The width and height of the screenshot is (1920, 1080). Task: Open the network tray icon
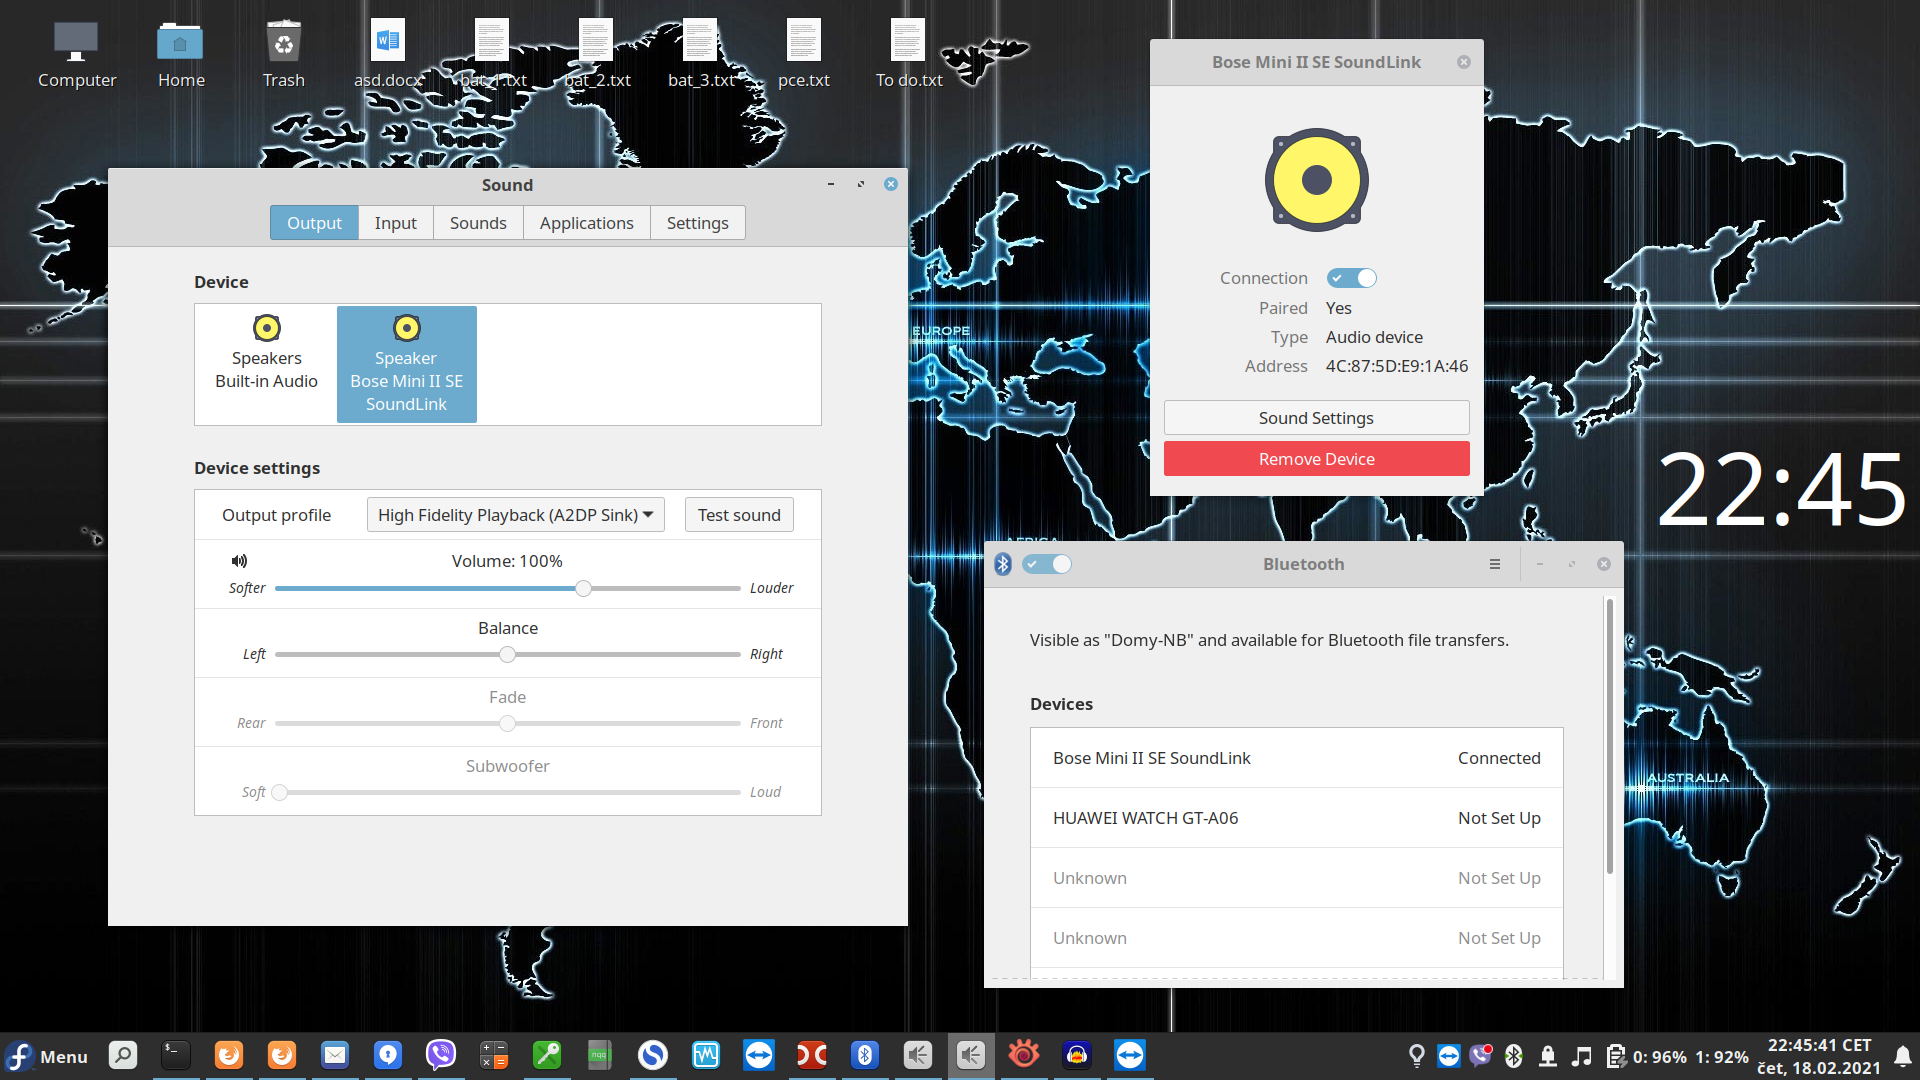[1548, 1056]
